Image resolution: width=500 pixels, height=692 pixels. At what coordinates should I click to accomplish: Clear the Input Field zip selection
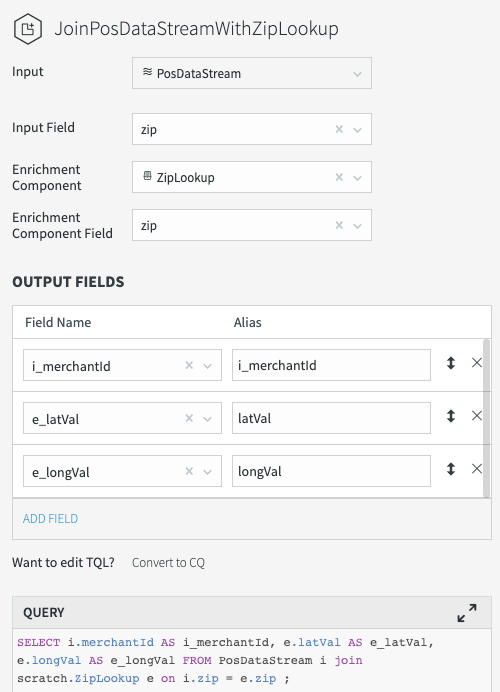click(339, 129)
